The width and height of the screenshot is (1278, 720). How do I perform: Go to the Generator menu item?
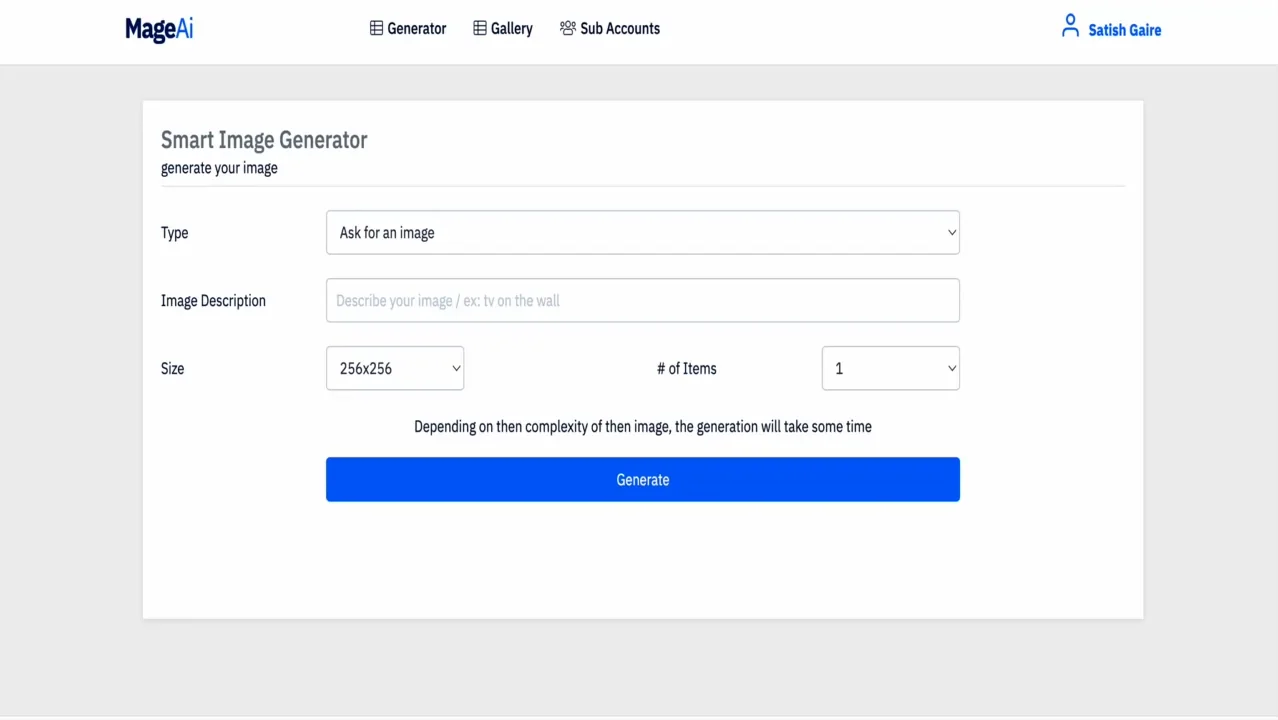coord(416,29)
